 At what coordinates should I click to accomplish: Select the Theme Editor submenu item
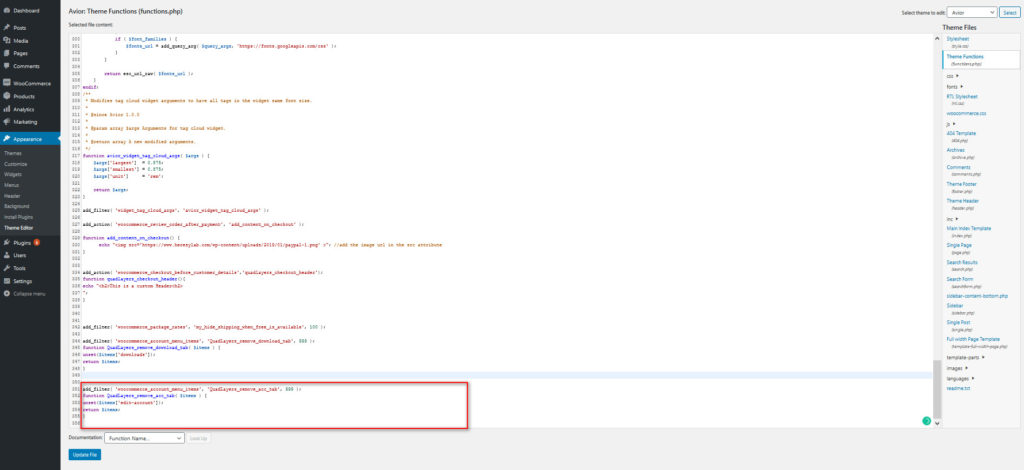coord(18,228)
